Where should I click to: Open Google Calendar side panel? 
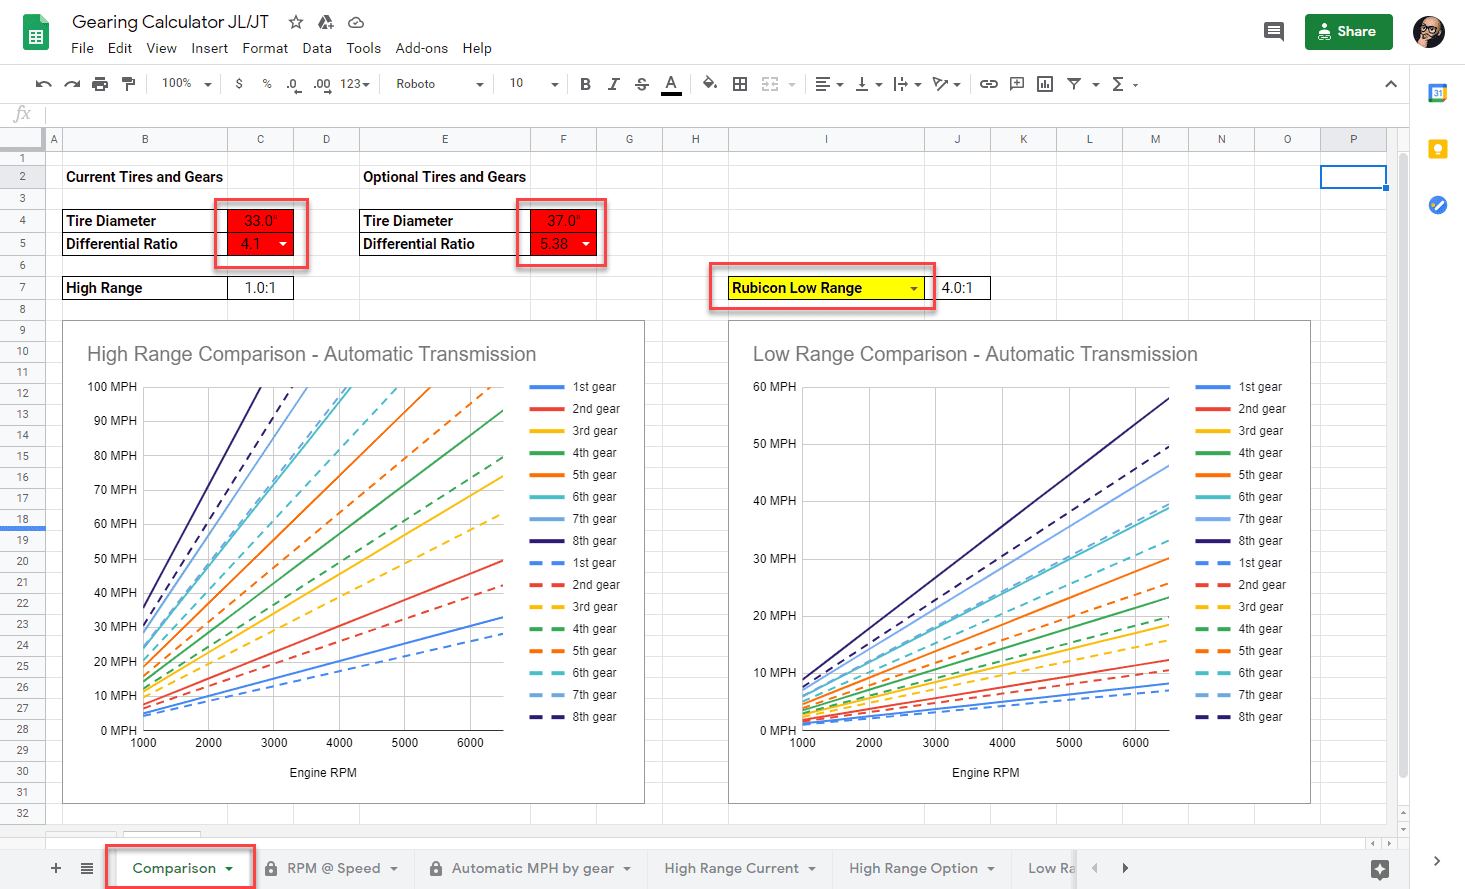click(x=1438, y=93)
